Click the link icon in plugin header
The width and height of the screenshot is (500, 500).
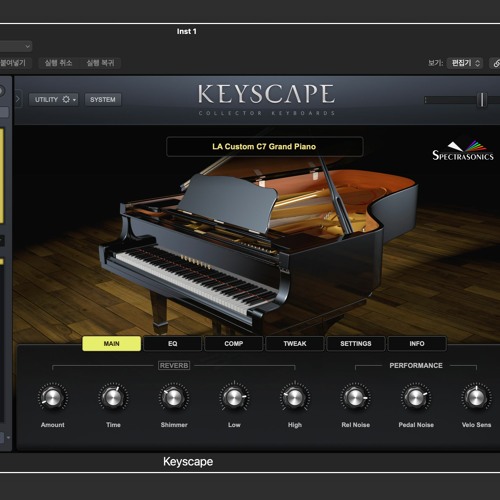click(496, 63)
